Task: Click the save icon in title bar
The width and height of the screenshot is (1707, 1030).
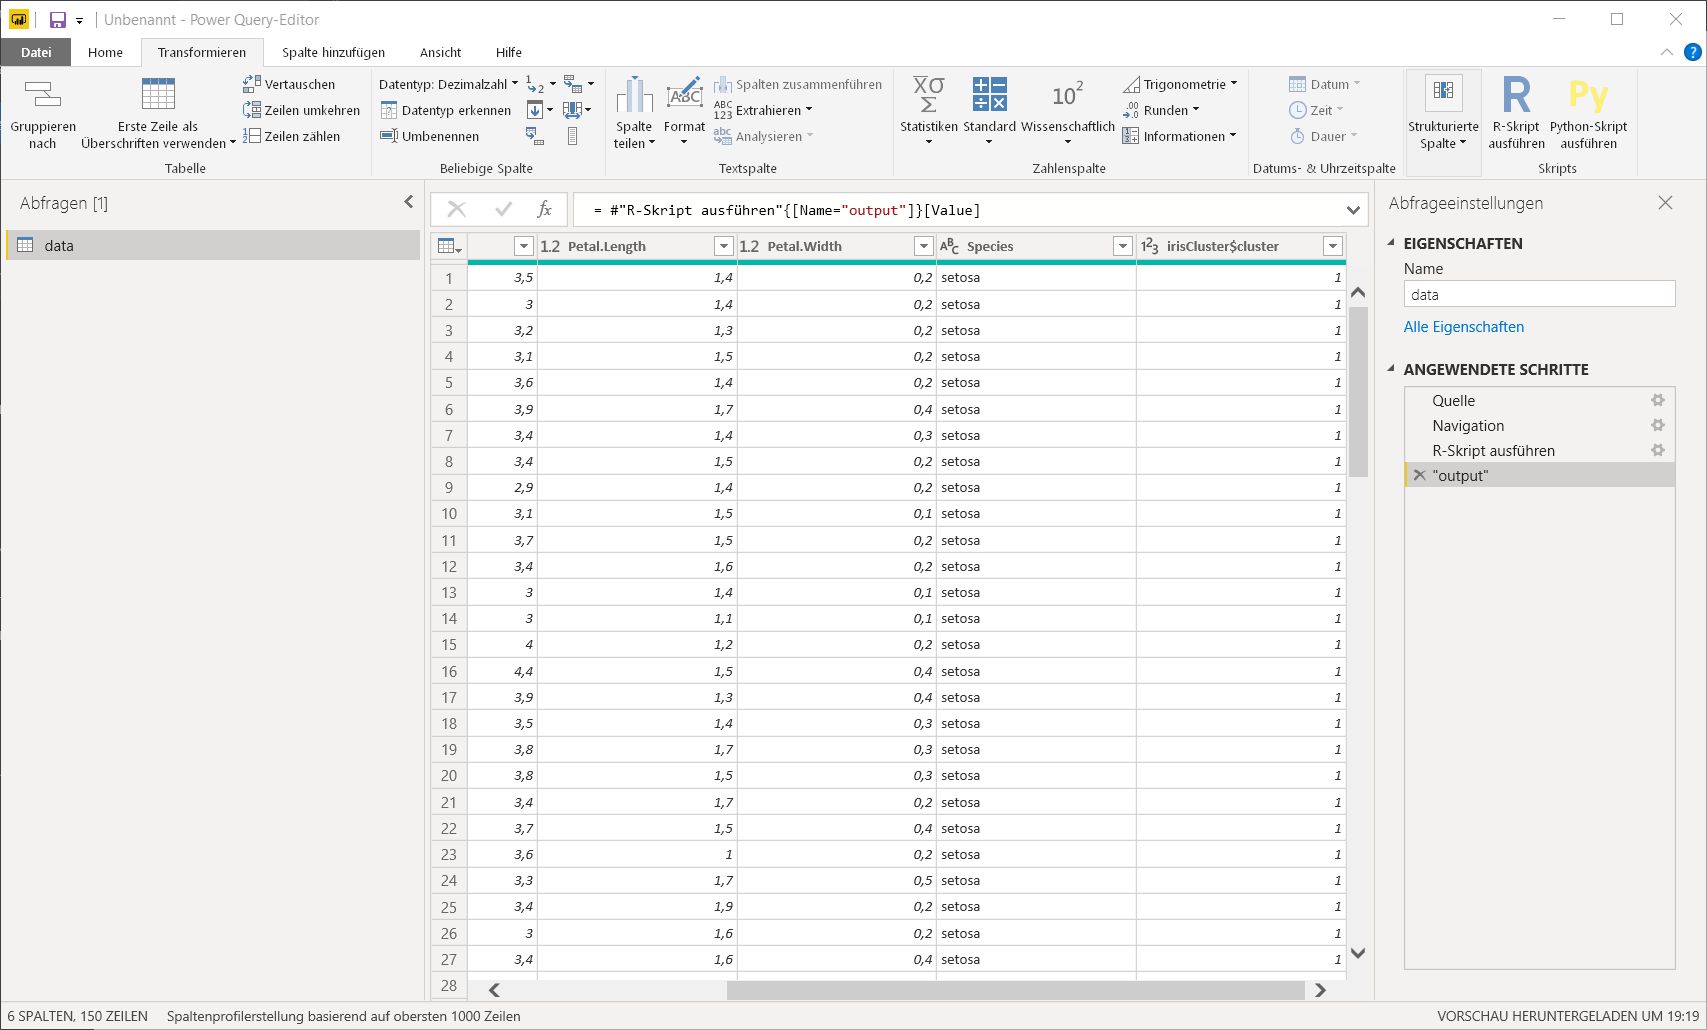Action: (x=58, y=20)
